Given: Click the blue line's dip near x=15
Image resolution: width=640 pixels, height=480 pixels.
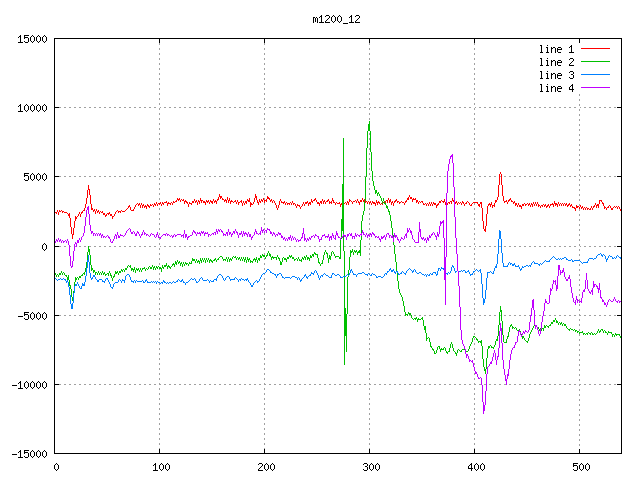Looking at the screenshot, I should pos(71,308).
